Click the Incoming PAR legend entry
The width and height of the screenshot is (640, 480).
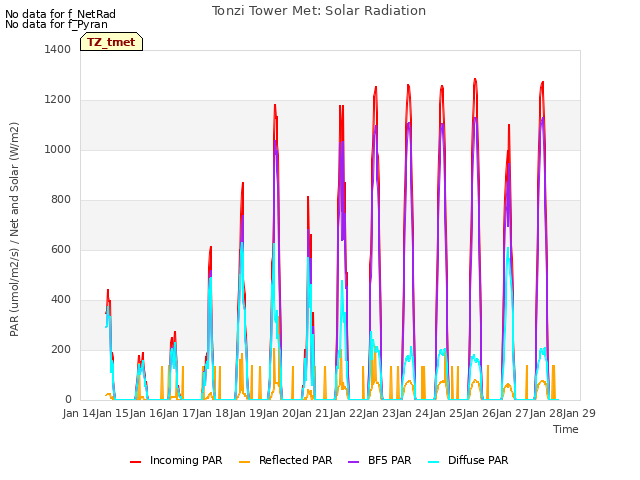pos(176,460)
